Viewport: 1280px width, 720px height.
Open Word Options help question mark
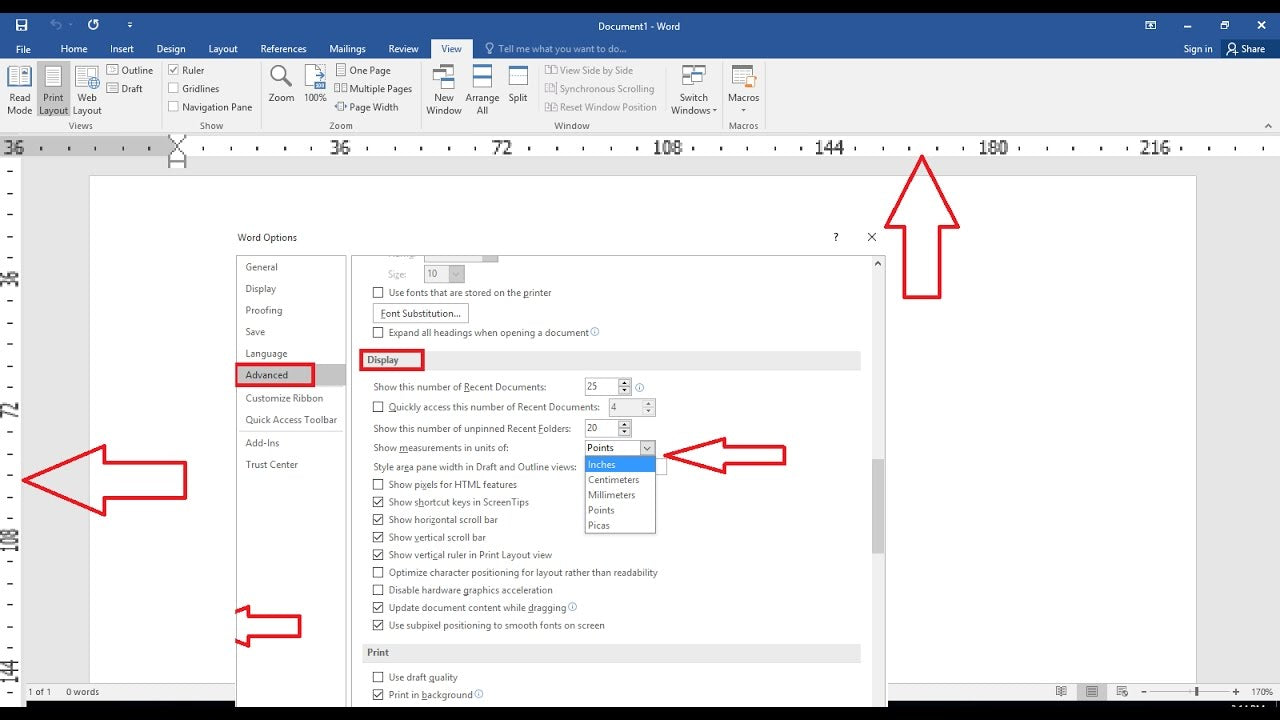[836, 237]
